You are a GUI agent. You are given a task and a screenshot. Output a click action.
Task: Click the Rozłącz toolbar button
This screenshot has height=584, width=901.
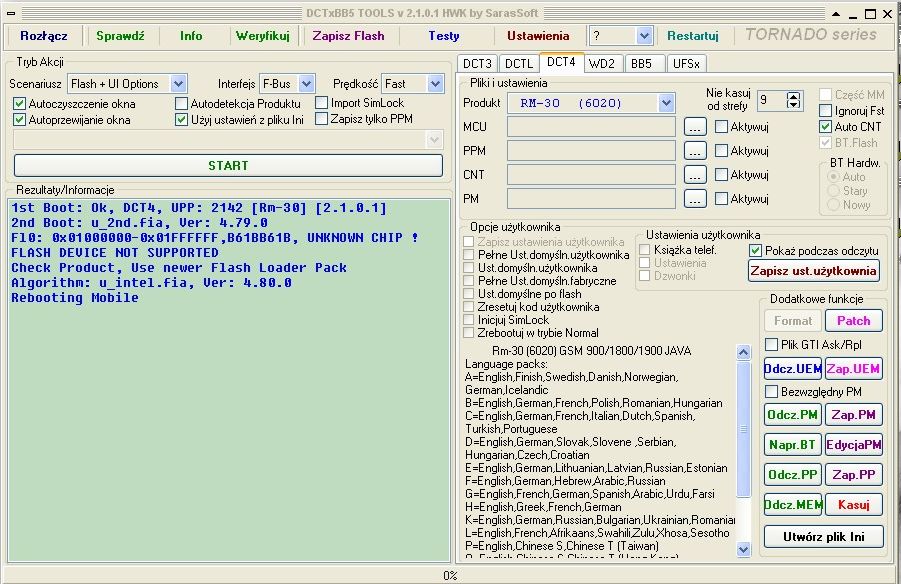click(43, 36)
